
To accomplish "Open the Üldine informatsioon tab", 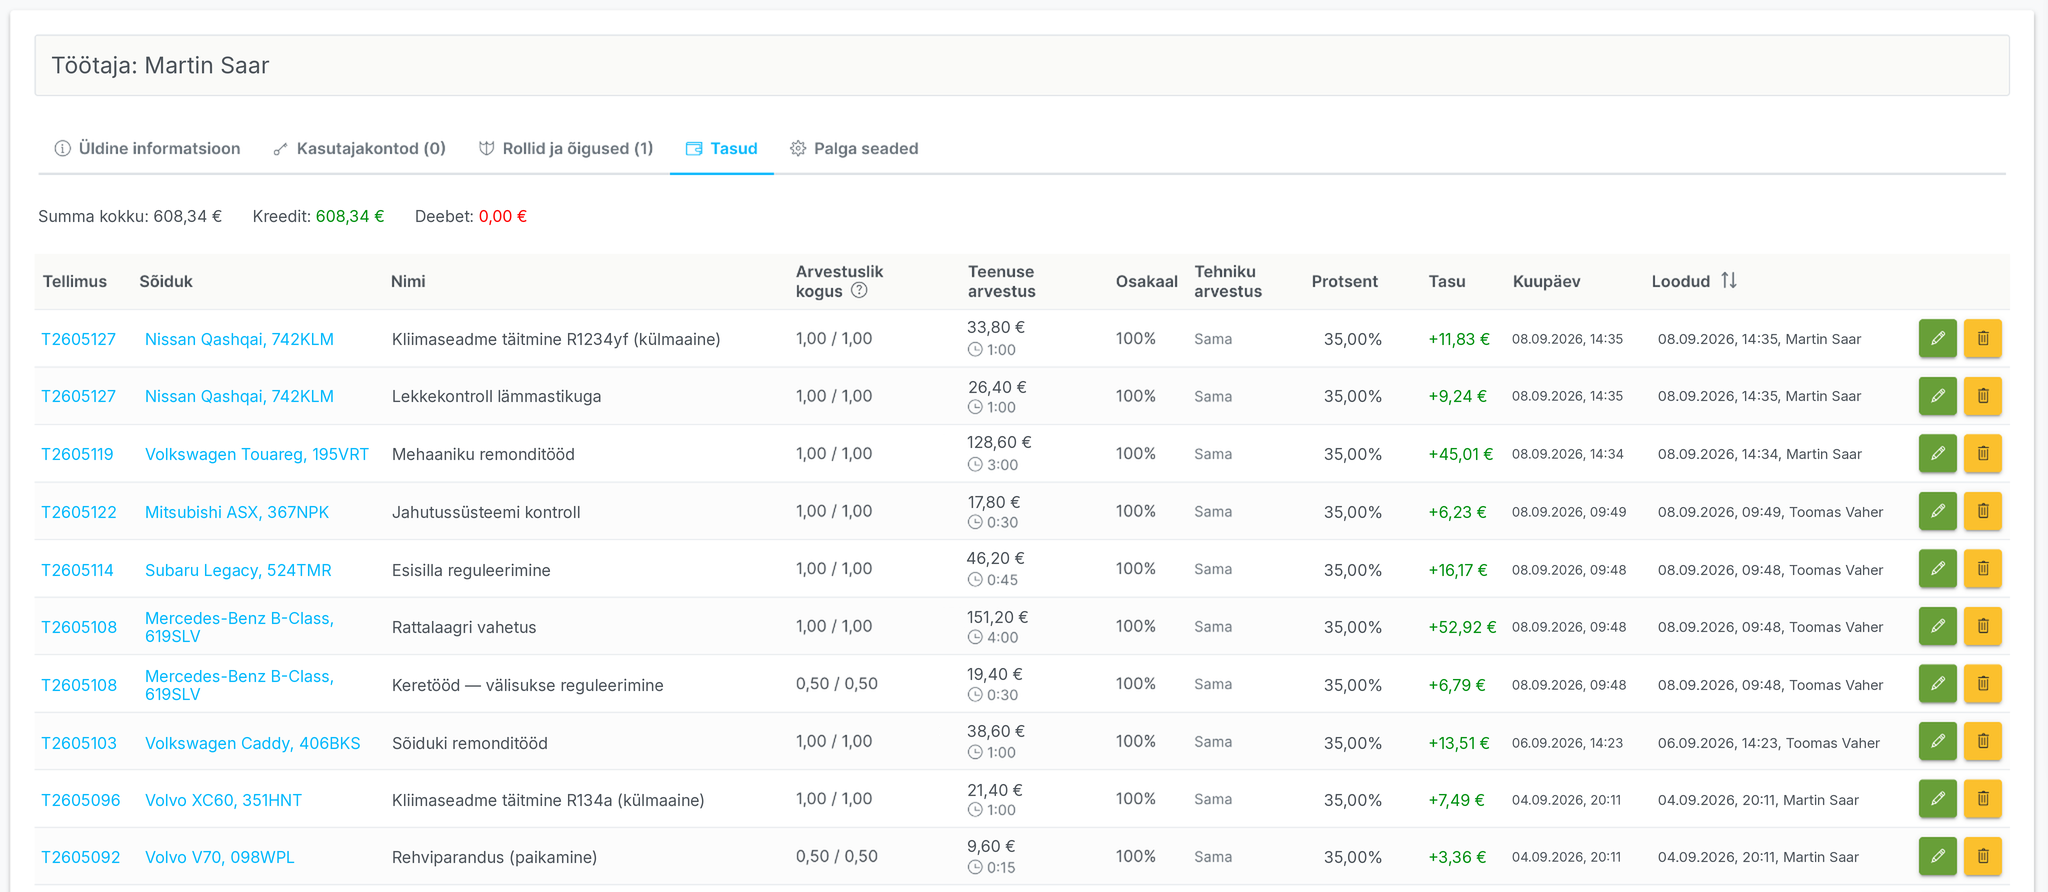I will tap(147, 148).
